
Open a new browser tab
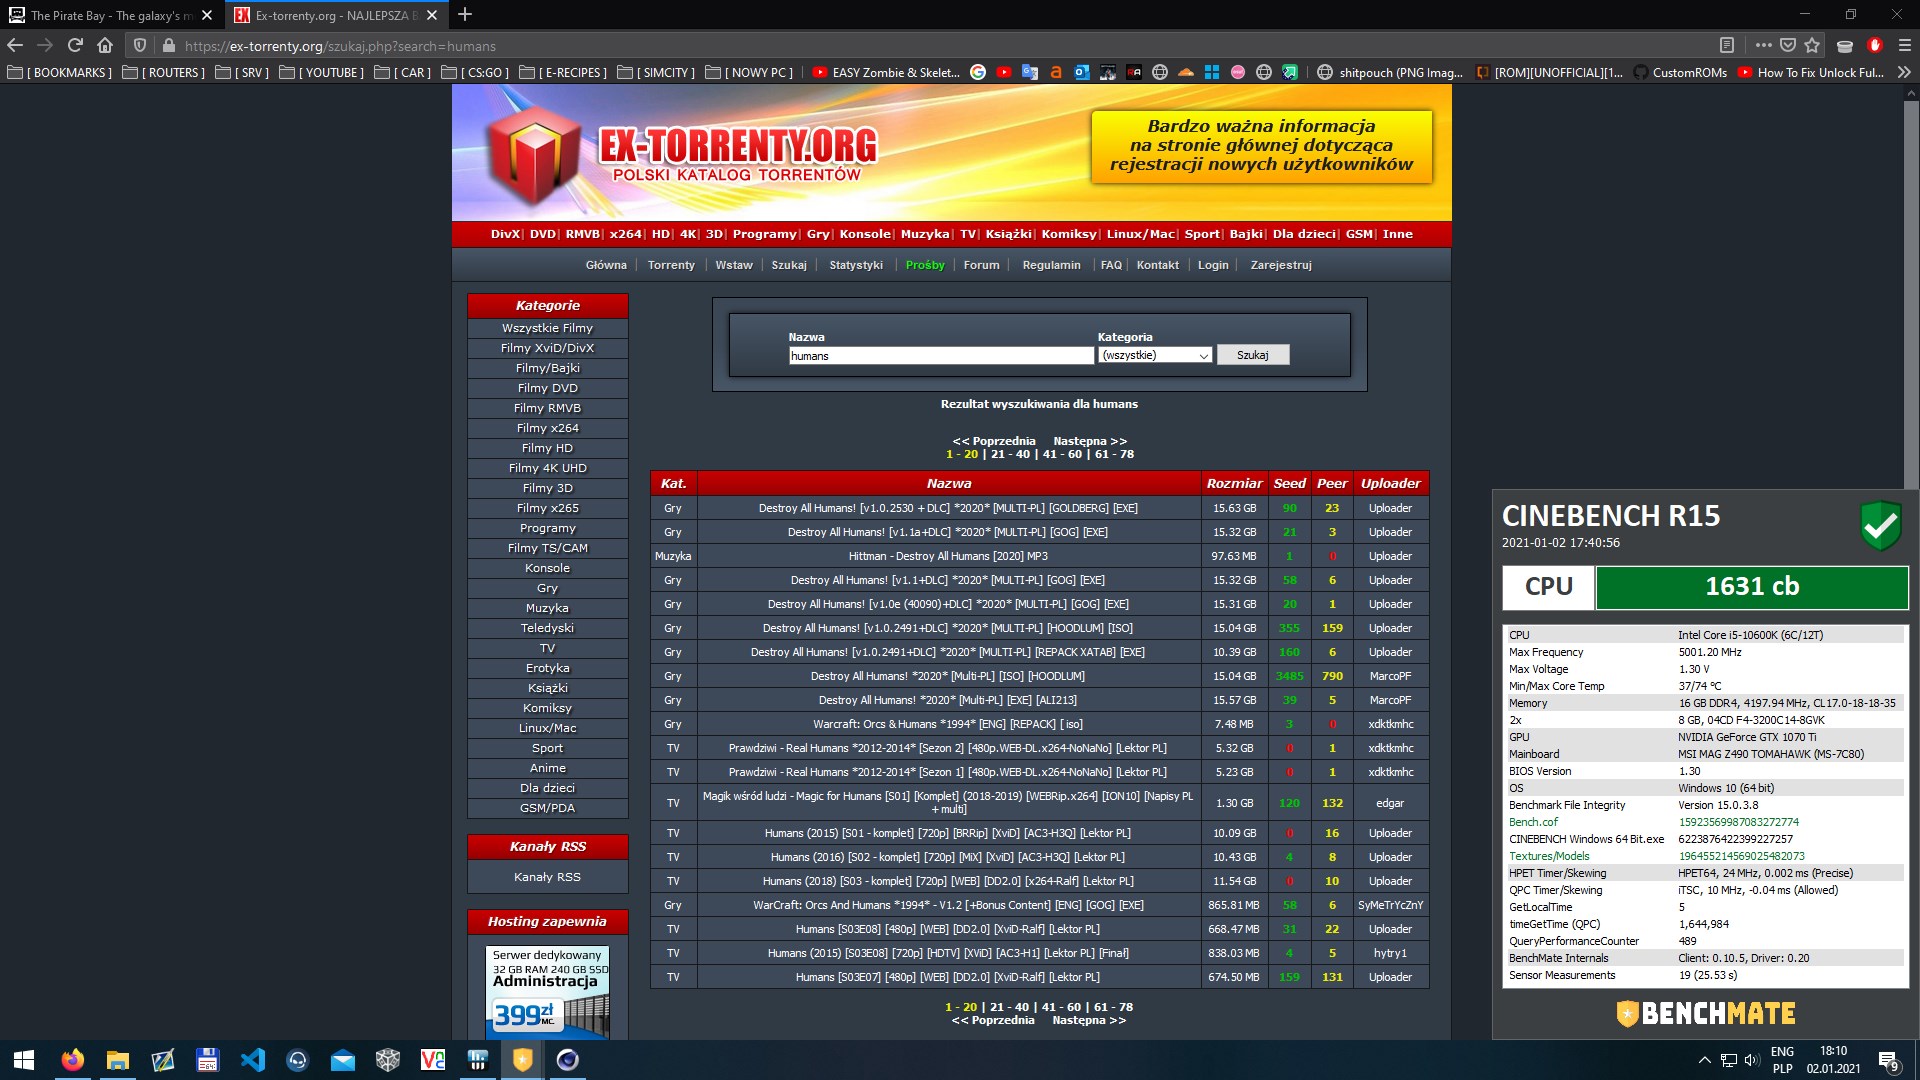[465, 15]
